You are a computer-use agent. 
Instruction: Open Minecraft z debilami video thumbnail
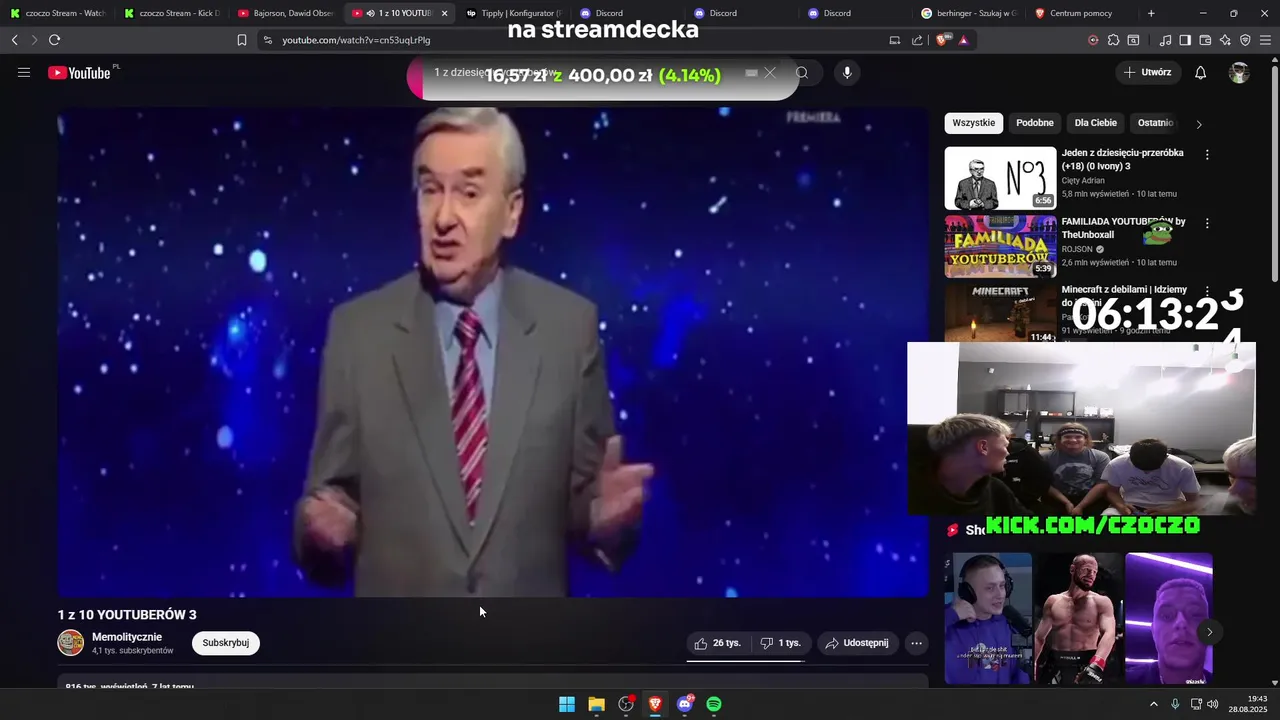coord(1000,313)
